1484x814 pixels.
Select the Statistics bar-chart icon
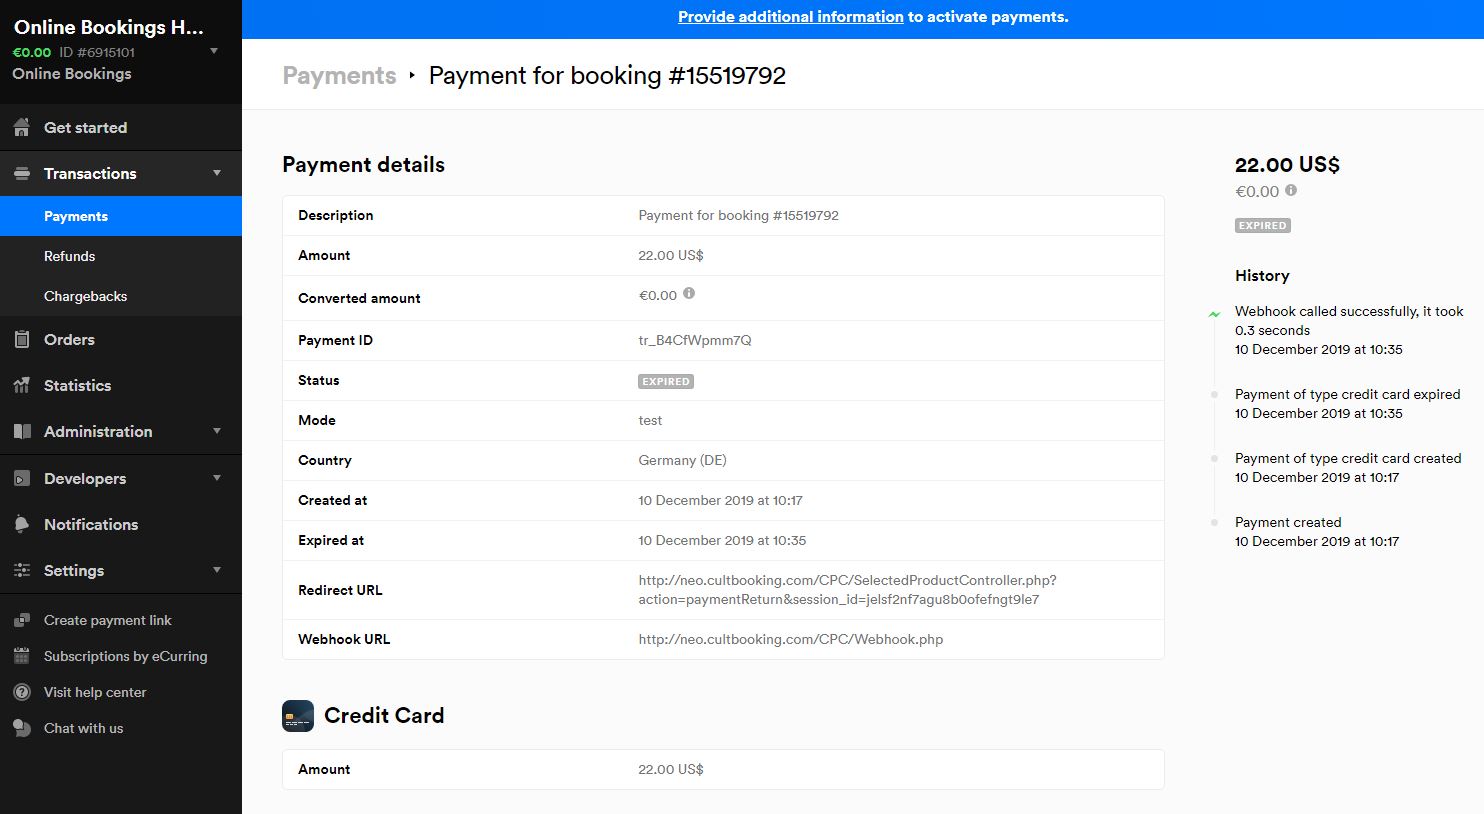22,385
